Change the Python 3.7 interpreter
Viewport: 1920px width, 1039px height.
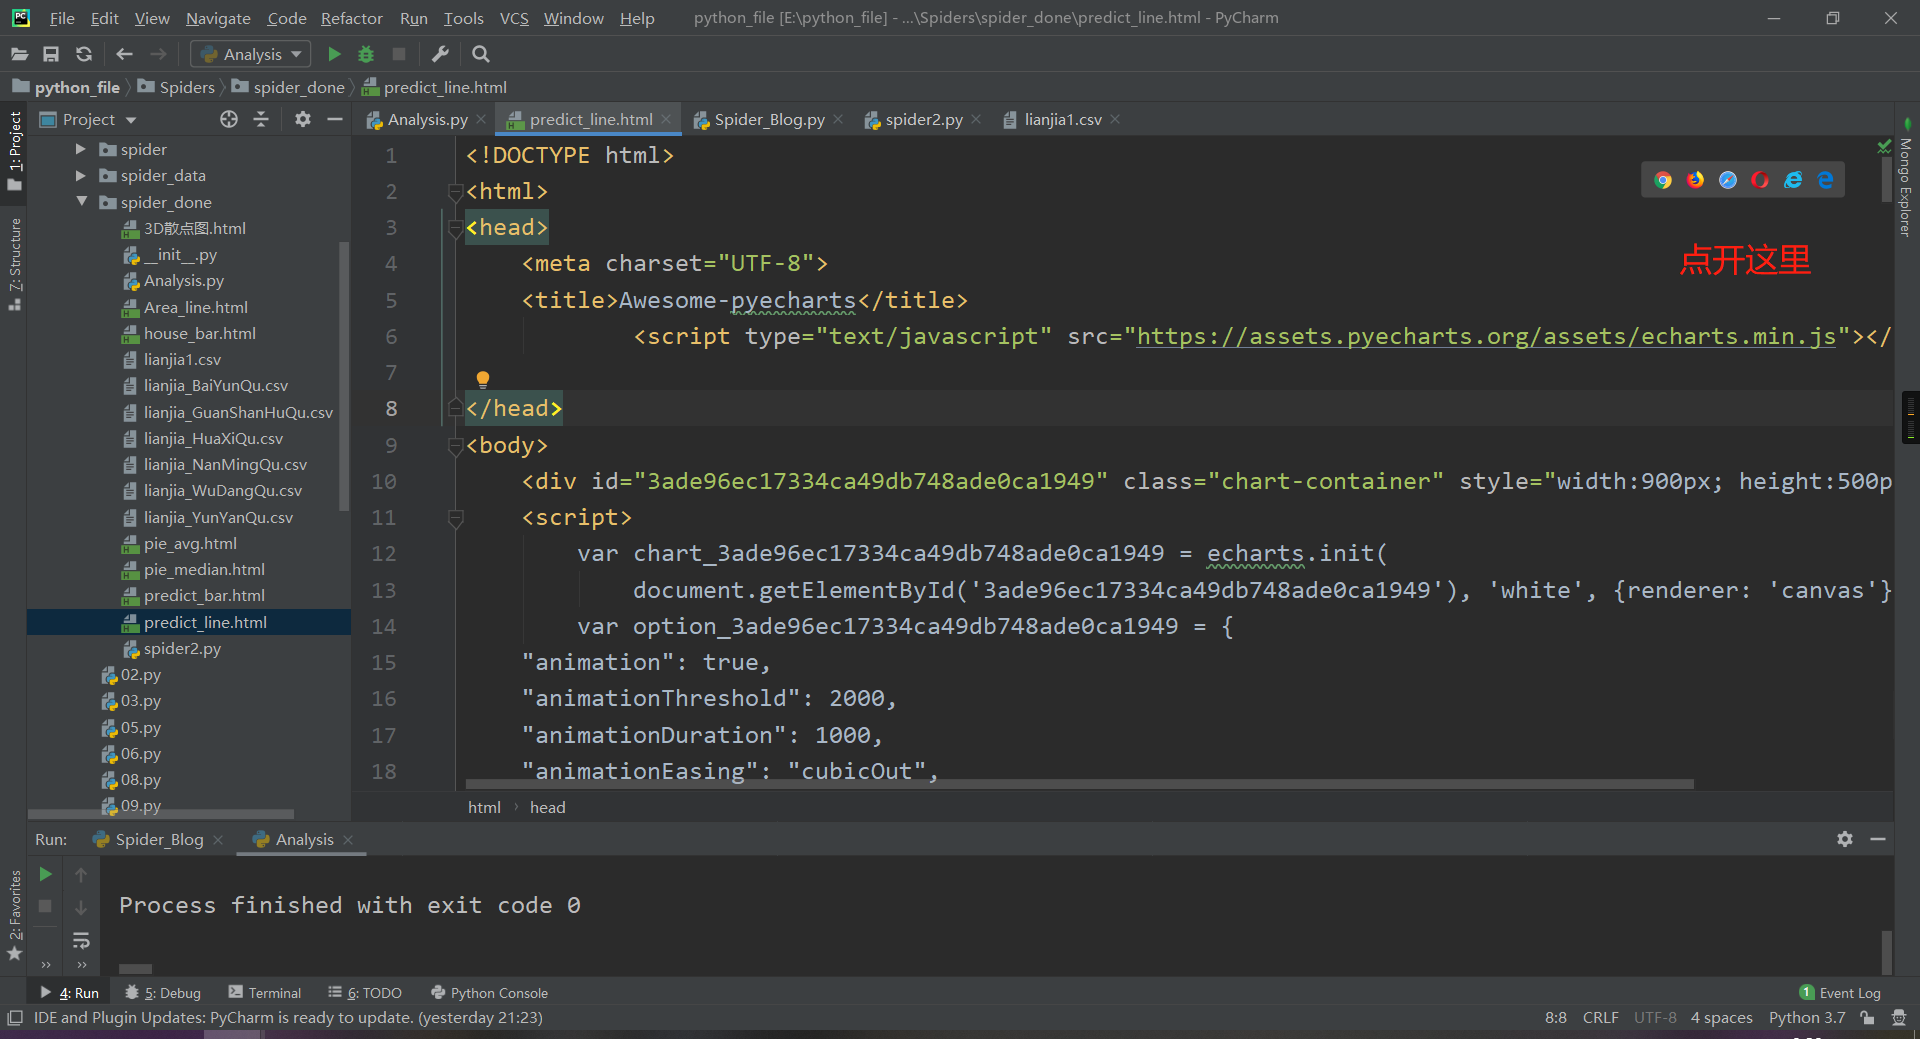1806,1018
